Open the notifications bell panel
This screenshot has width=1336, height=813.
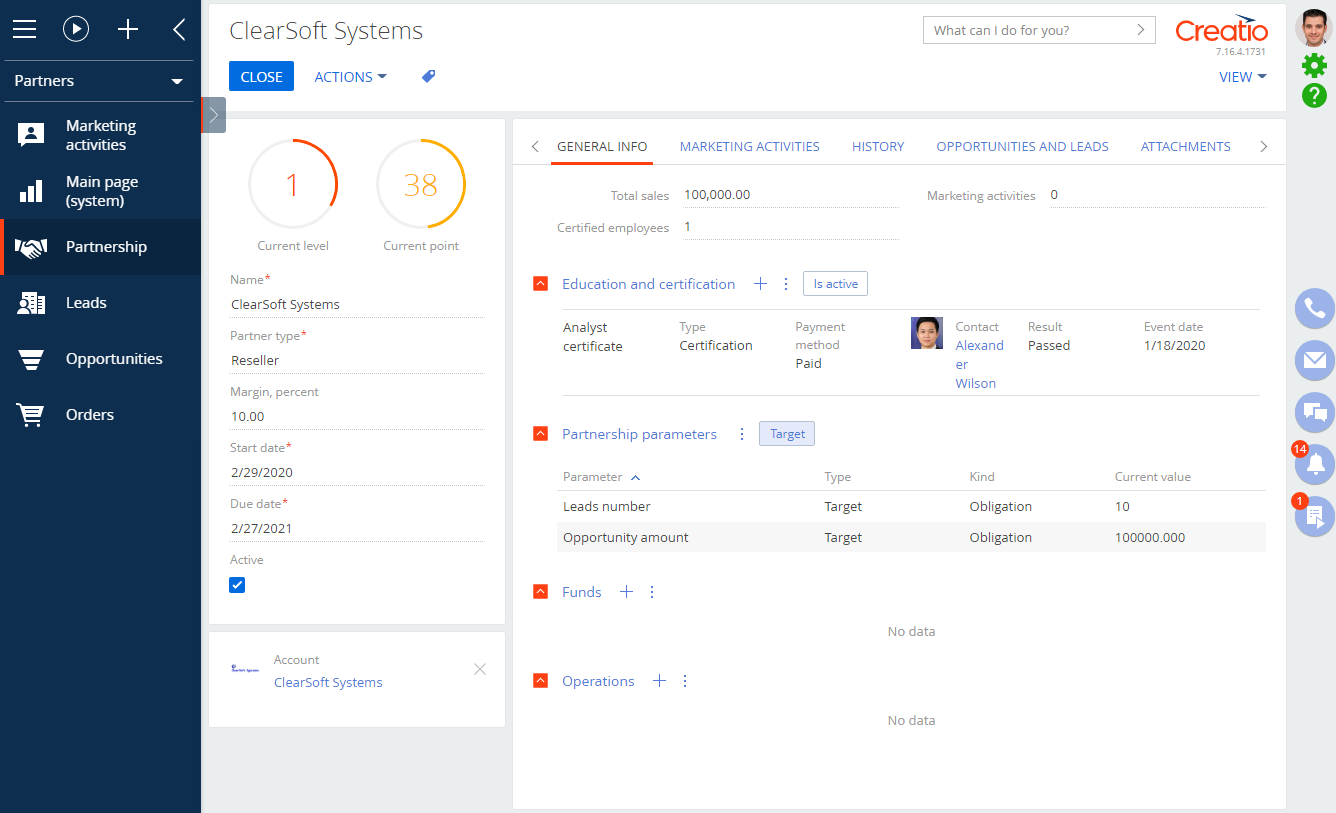click(1315, 464)
